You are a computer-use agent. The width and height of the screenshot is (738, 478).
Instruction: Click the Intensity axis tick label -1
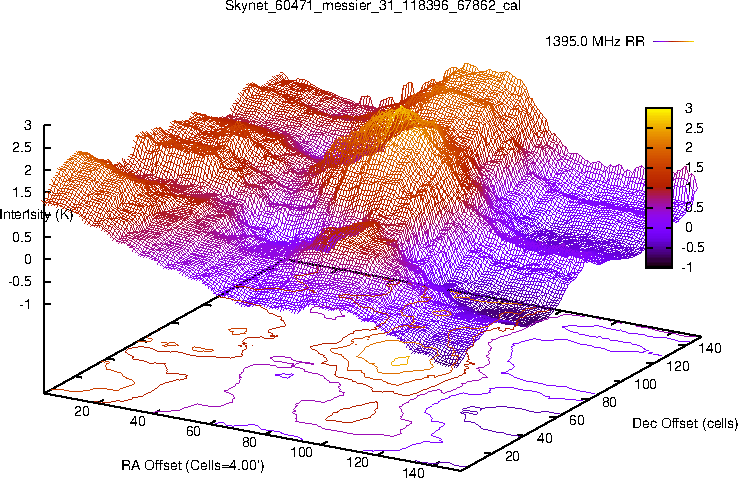pyautogui.click(x=25, y=304)
